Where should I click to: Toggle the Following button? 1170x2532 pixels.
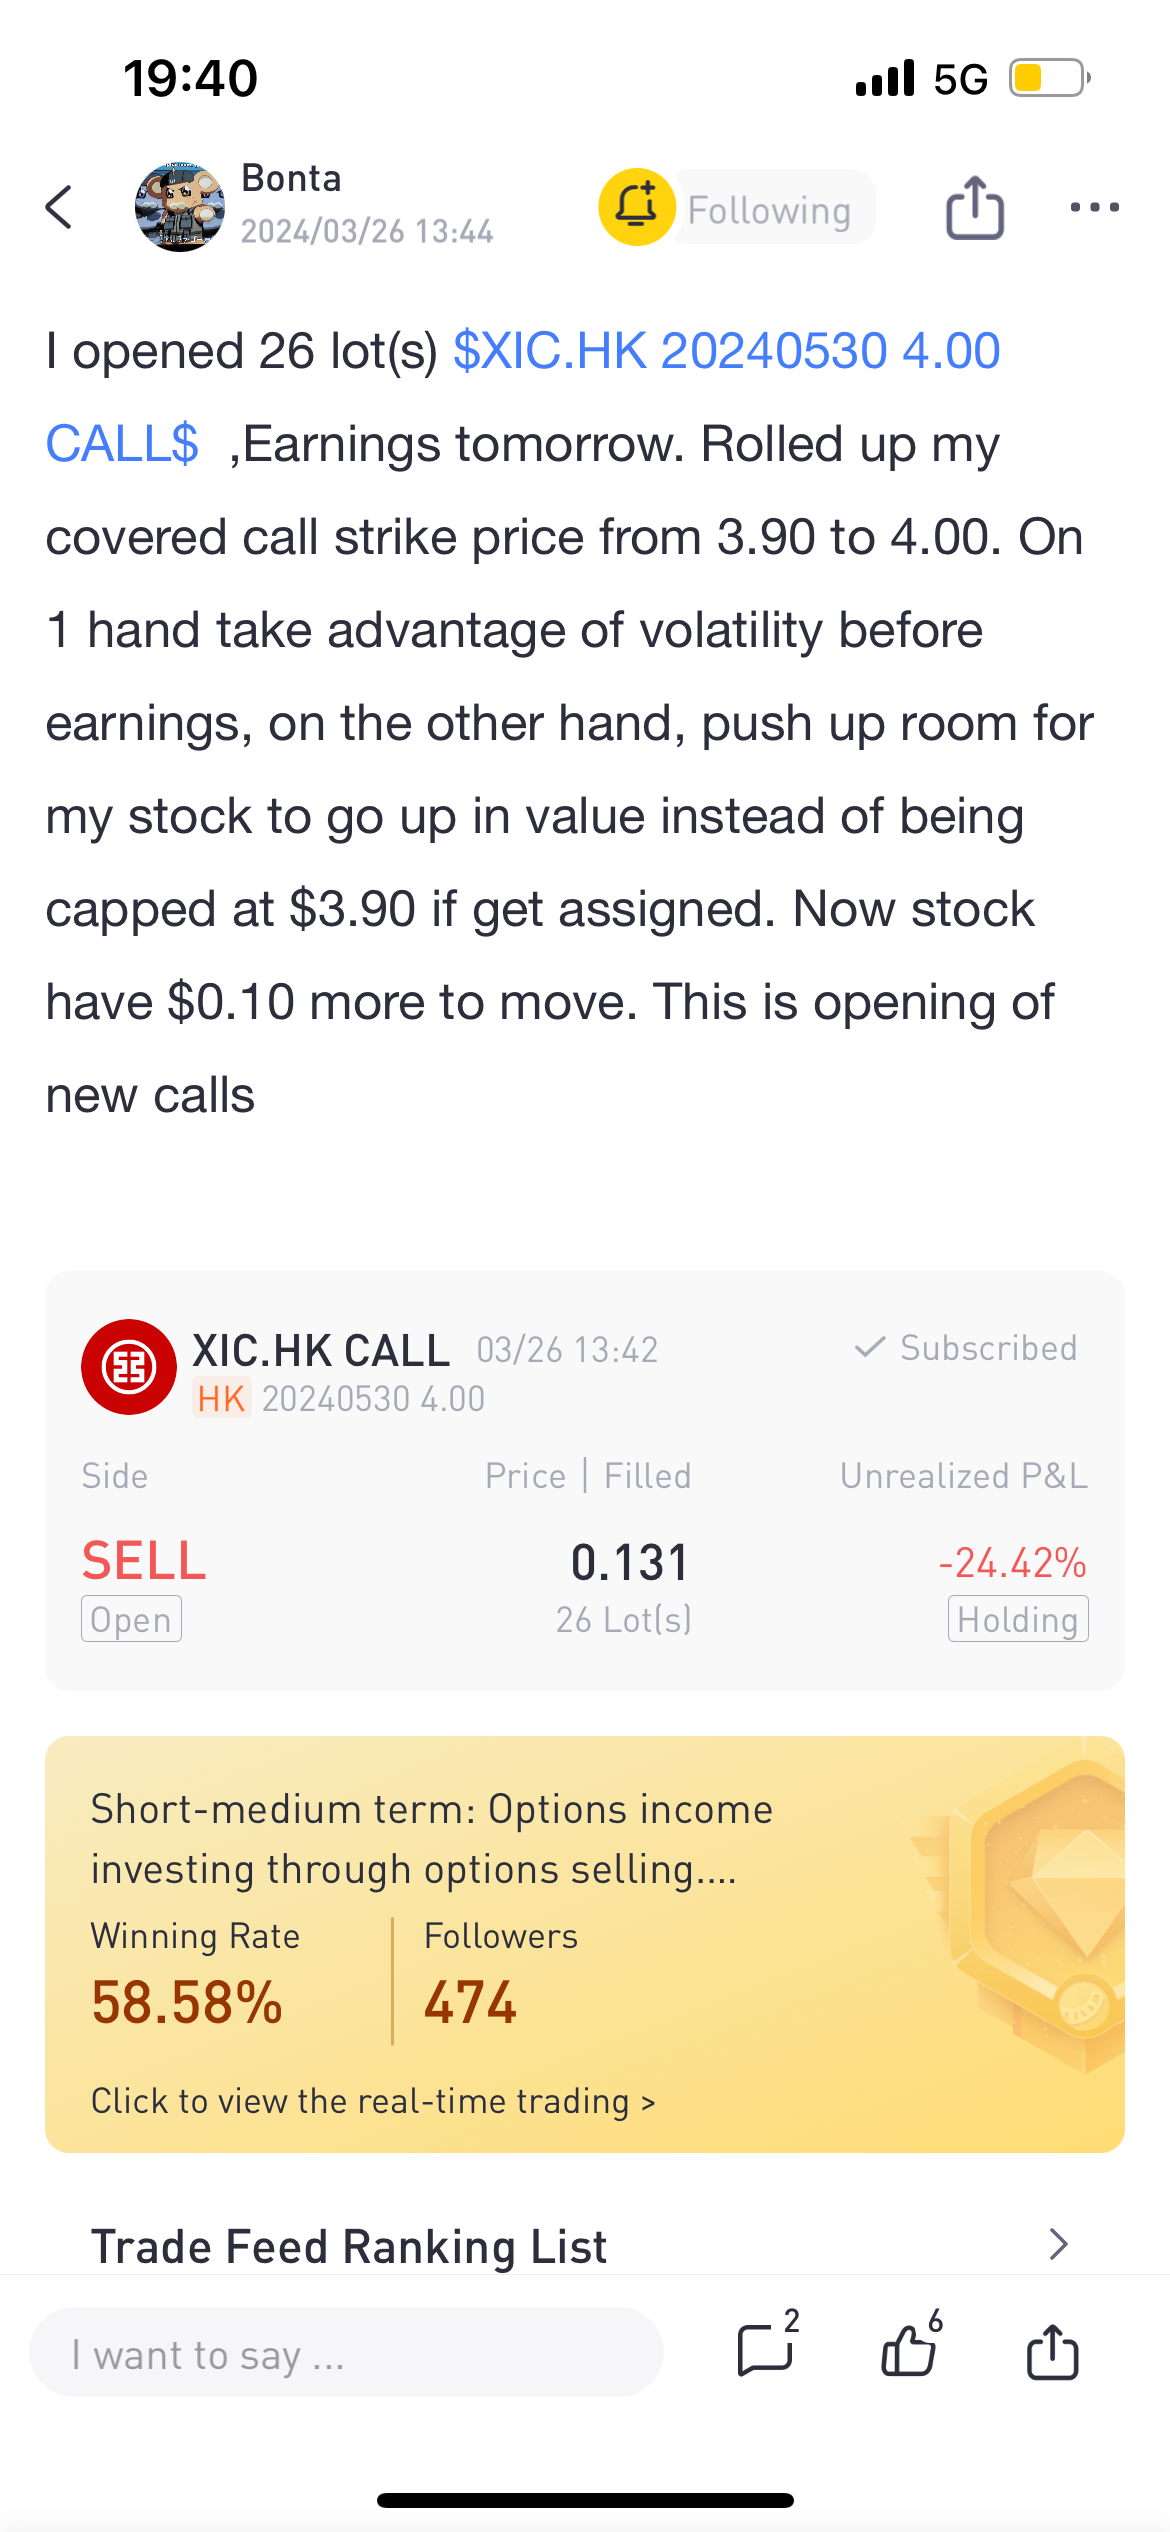[x=770, y=208]
